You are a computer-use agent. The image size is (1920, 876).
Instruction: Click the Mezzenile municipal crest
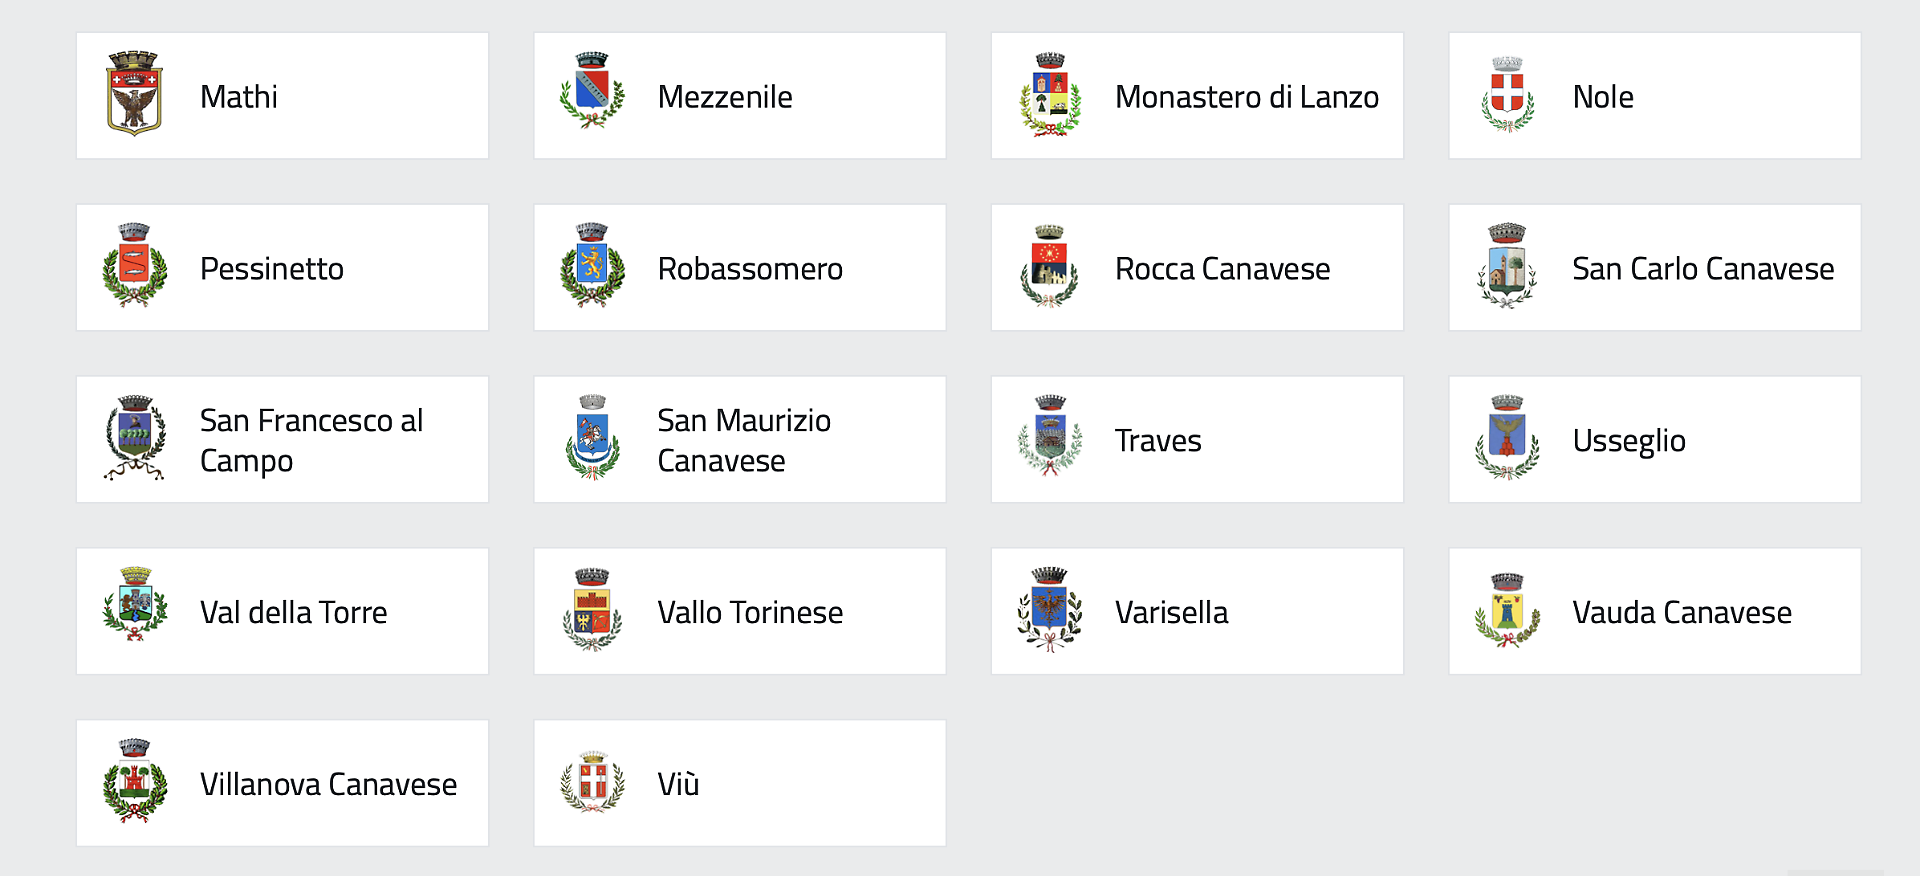click(592, 91)
